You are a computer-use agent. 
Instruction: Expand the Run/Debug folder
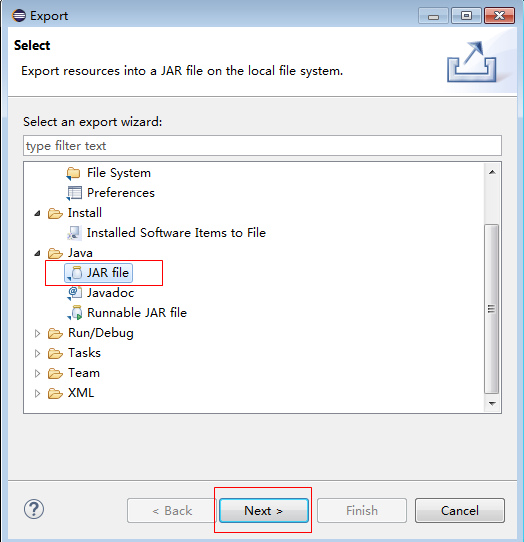point(37,334)
